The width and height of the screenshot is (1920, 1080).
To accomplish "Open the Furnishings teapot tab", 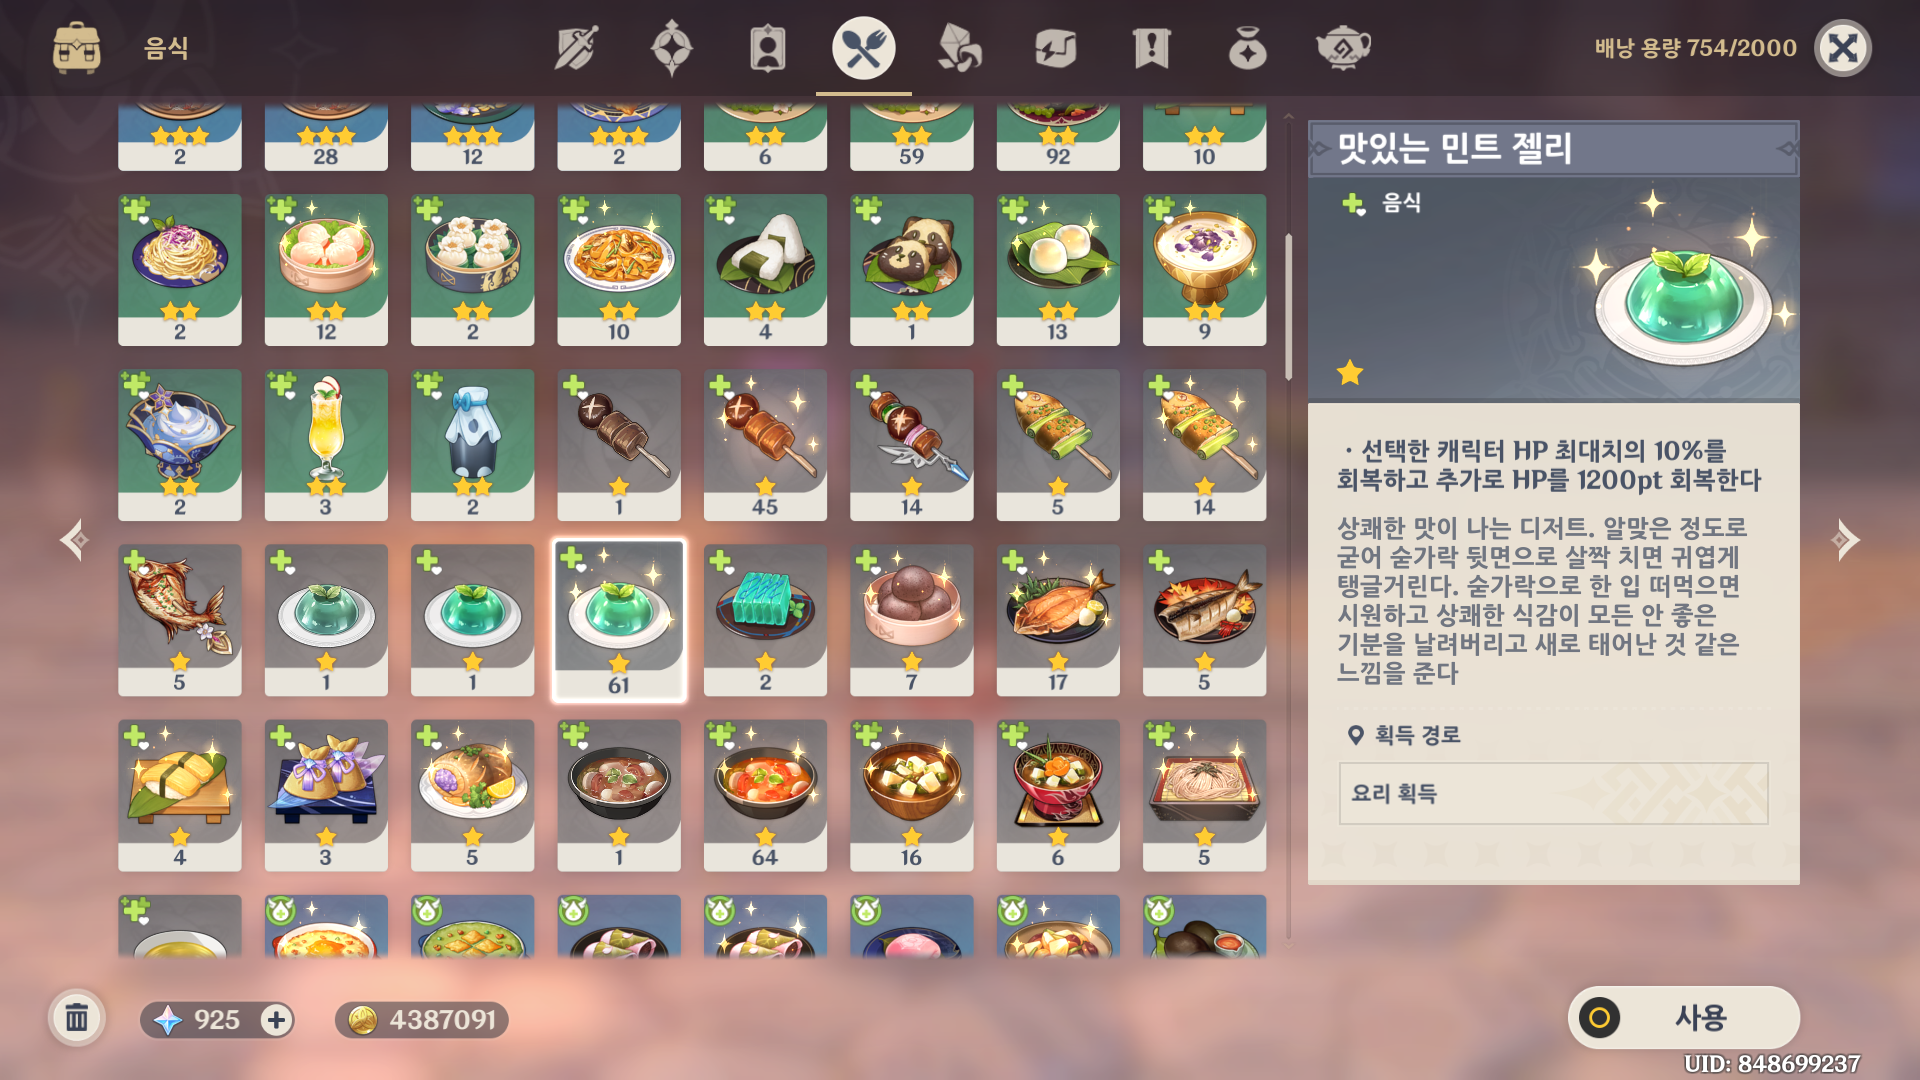I will pos(1343,48).
